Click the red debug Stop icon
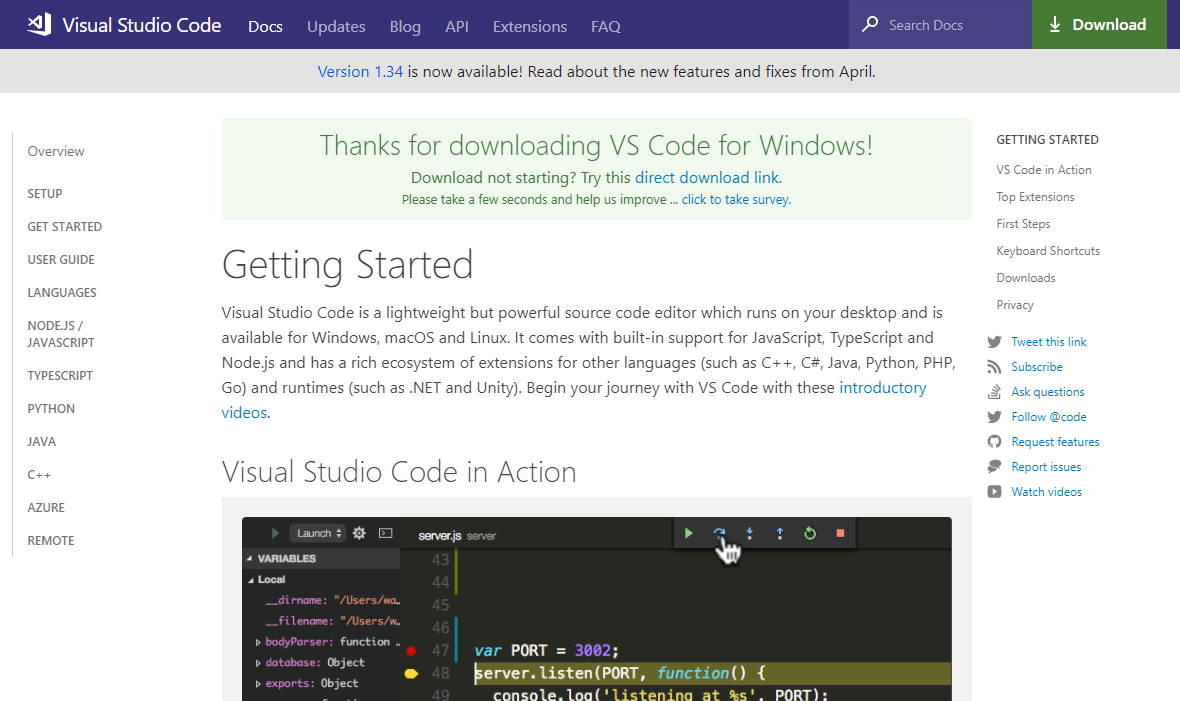1180x701 pixels. click(x=840, y=533)
